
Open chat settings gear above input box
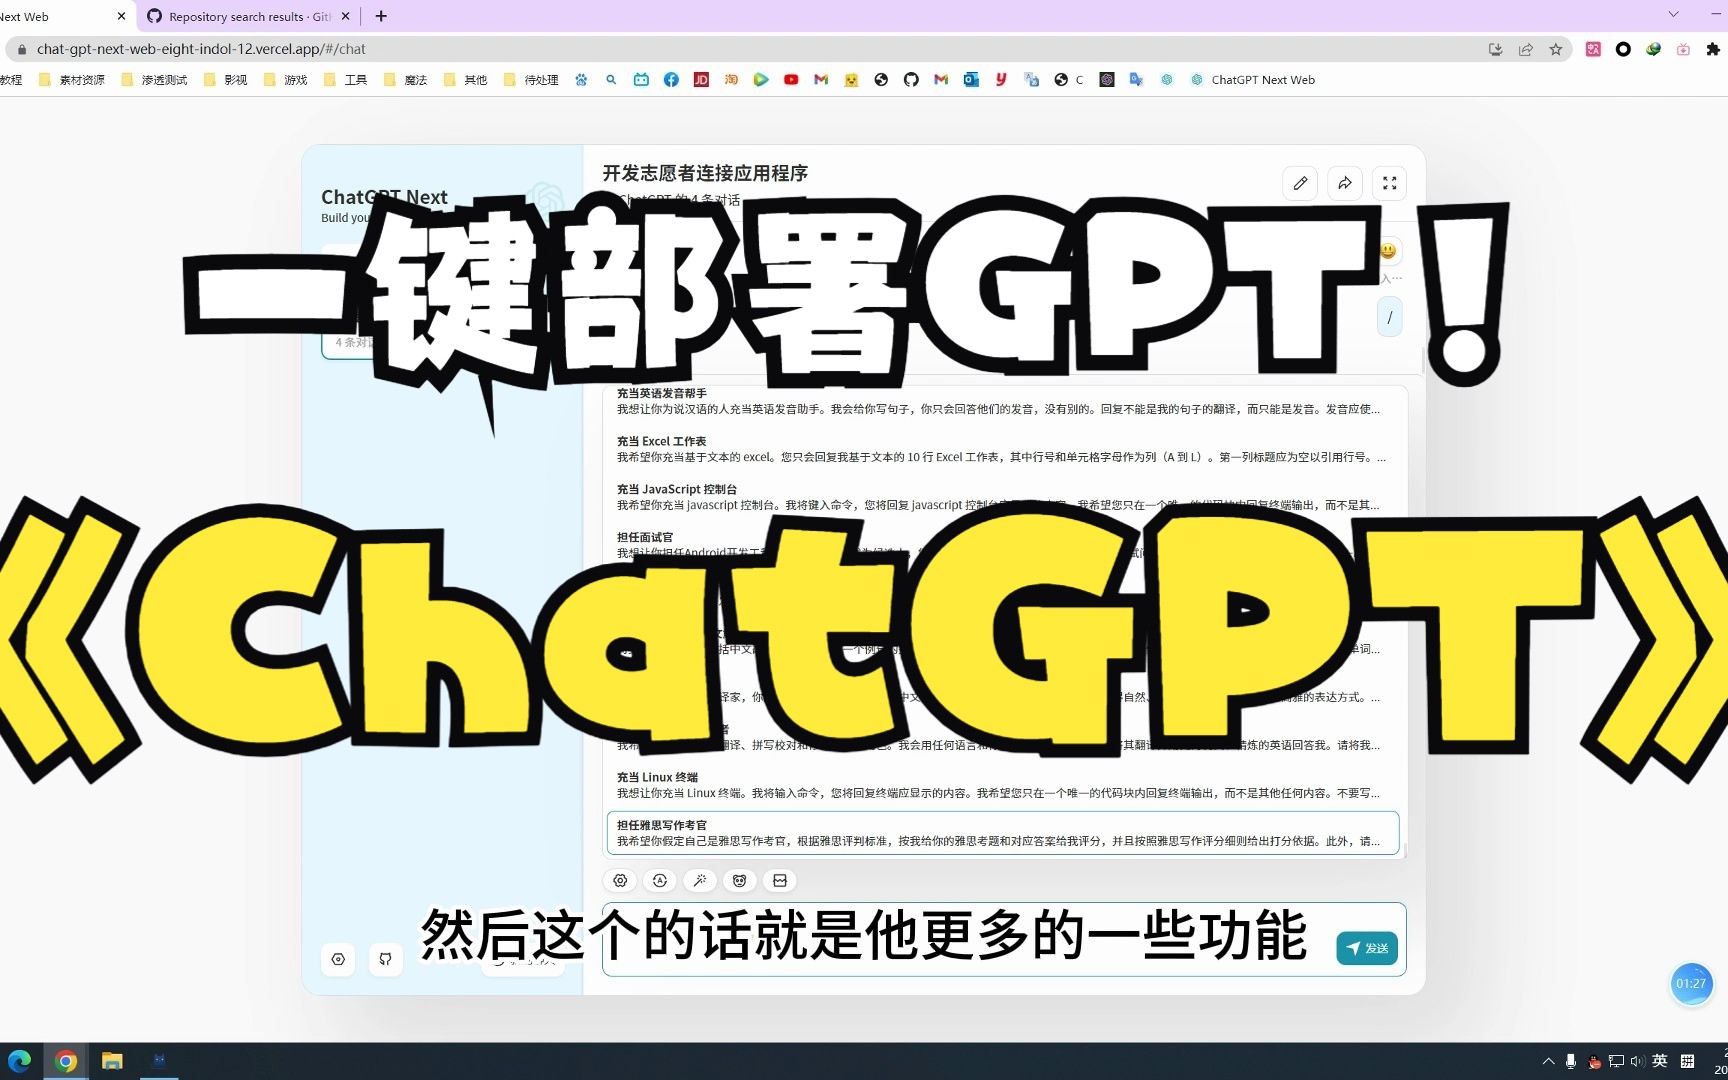pyautogui.click(x=620, y=880)
